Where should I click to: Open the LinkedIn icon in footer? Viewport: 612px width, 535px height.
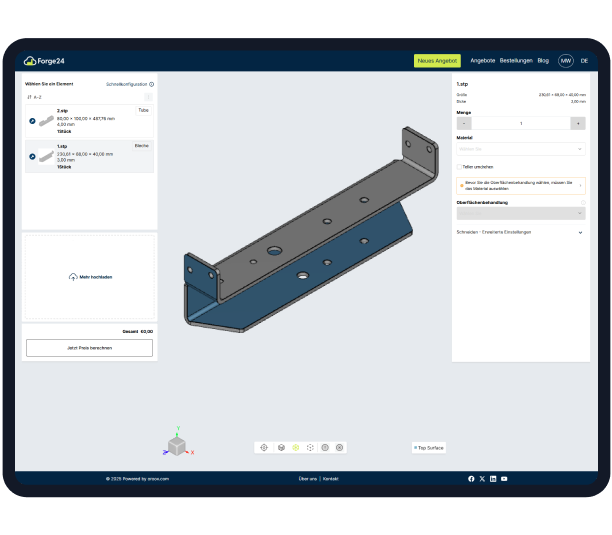(x=493, y=479)
